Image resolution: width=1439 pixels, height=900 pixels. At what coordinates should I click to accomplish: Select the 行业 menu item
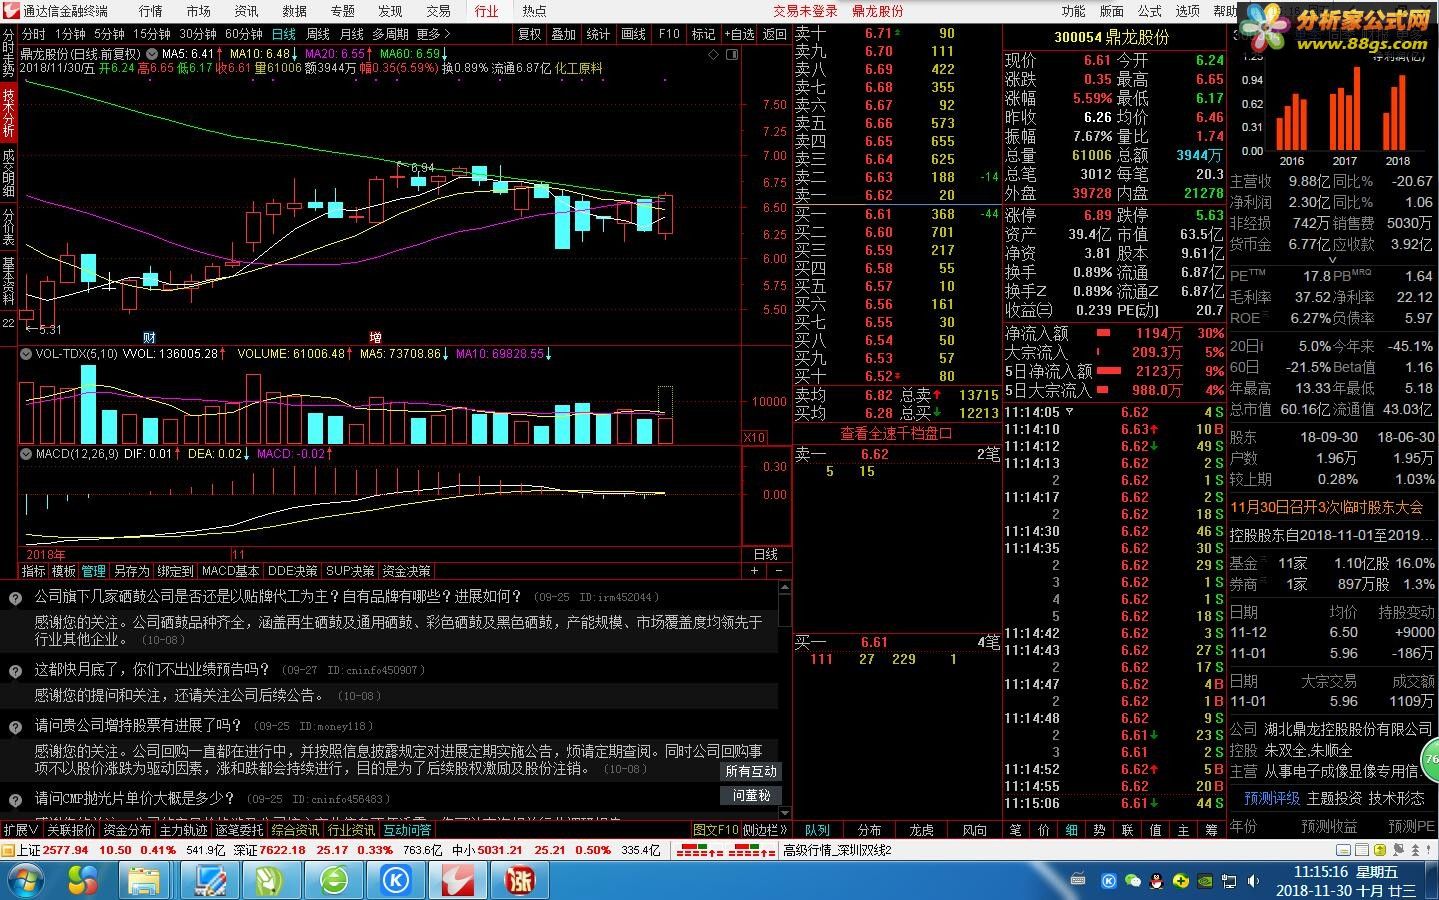pos(486,11)
